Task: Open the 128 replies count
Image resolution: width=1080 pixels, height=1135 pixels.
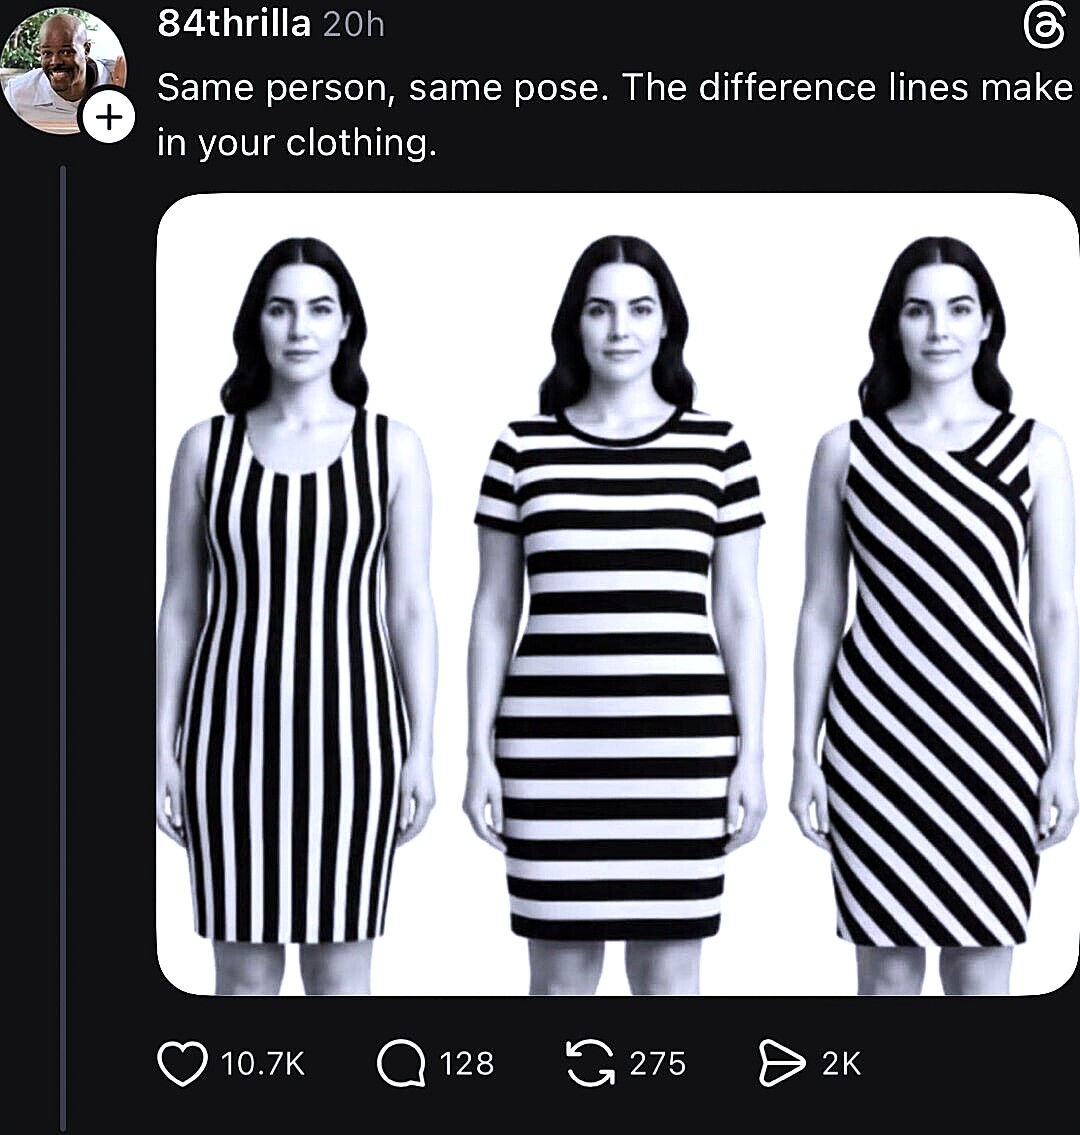Action: click(x=466, y=1062)
